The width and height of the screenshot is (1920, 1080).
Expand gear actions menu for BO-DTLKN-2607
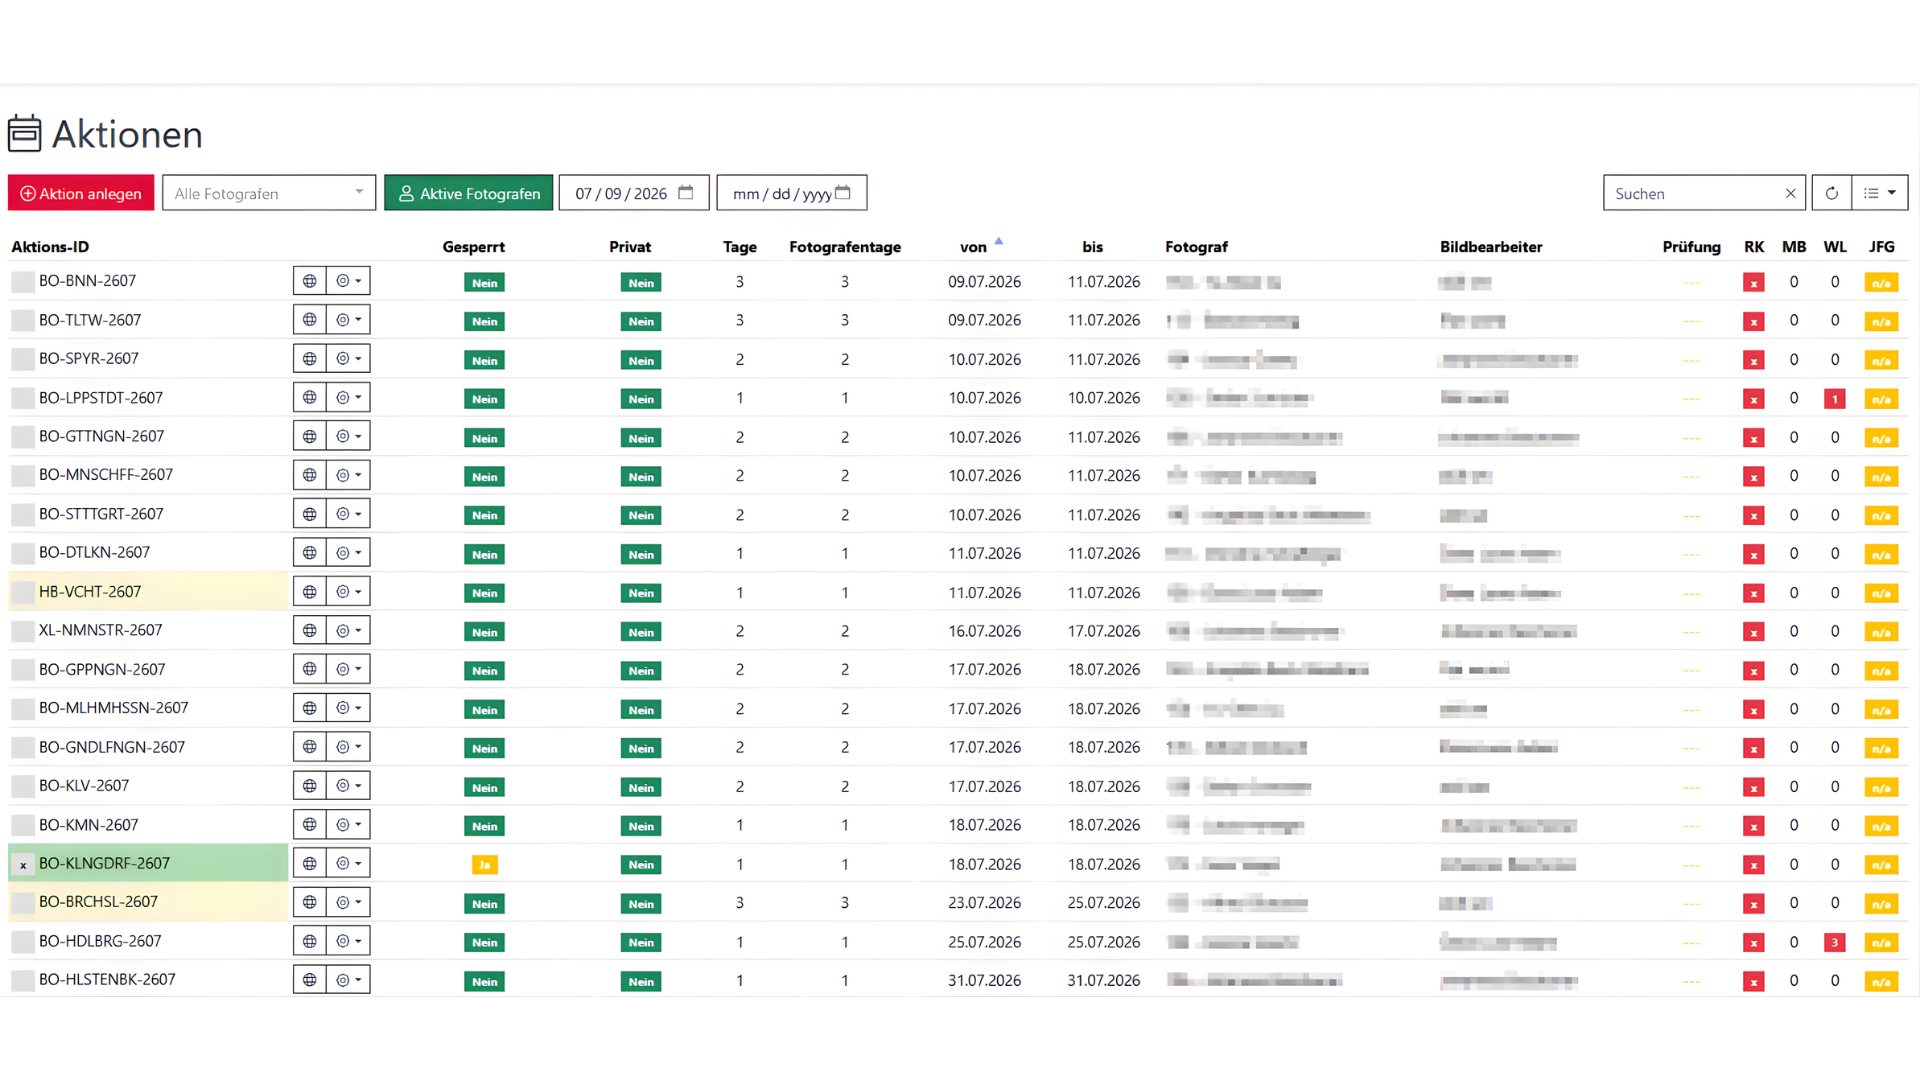[x=348, y=553]
